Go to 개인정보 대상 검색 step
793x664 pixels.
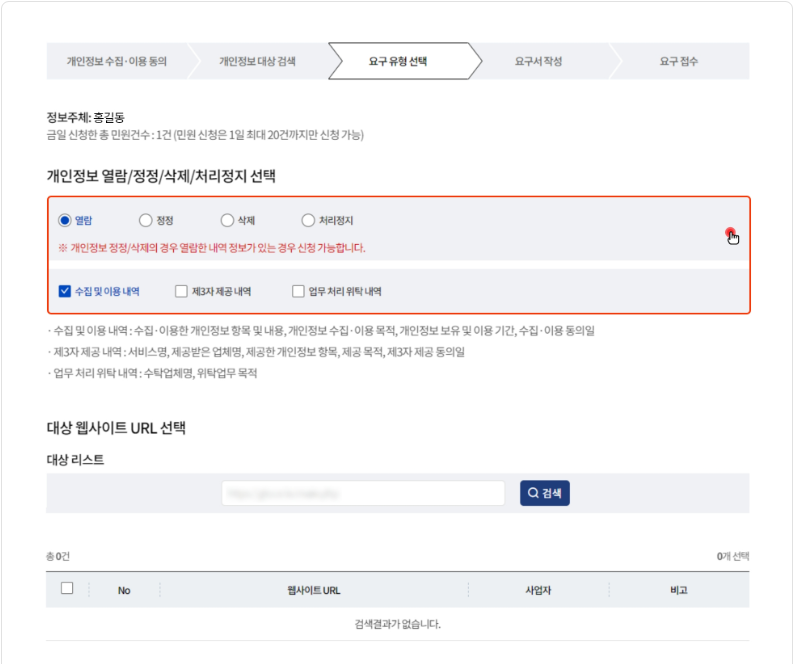pyautogui.click(x=257, y=61)
